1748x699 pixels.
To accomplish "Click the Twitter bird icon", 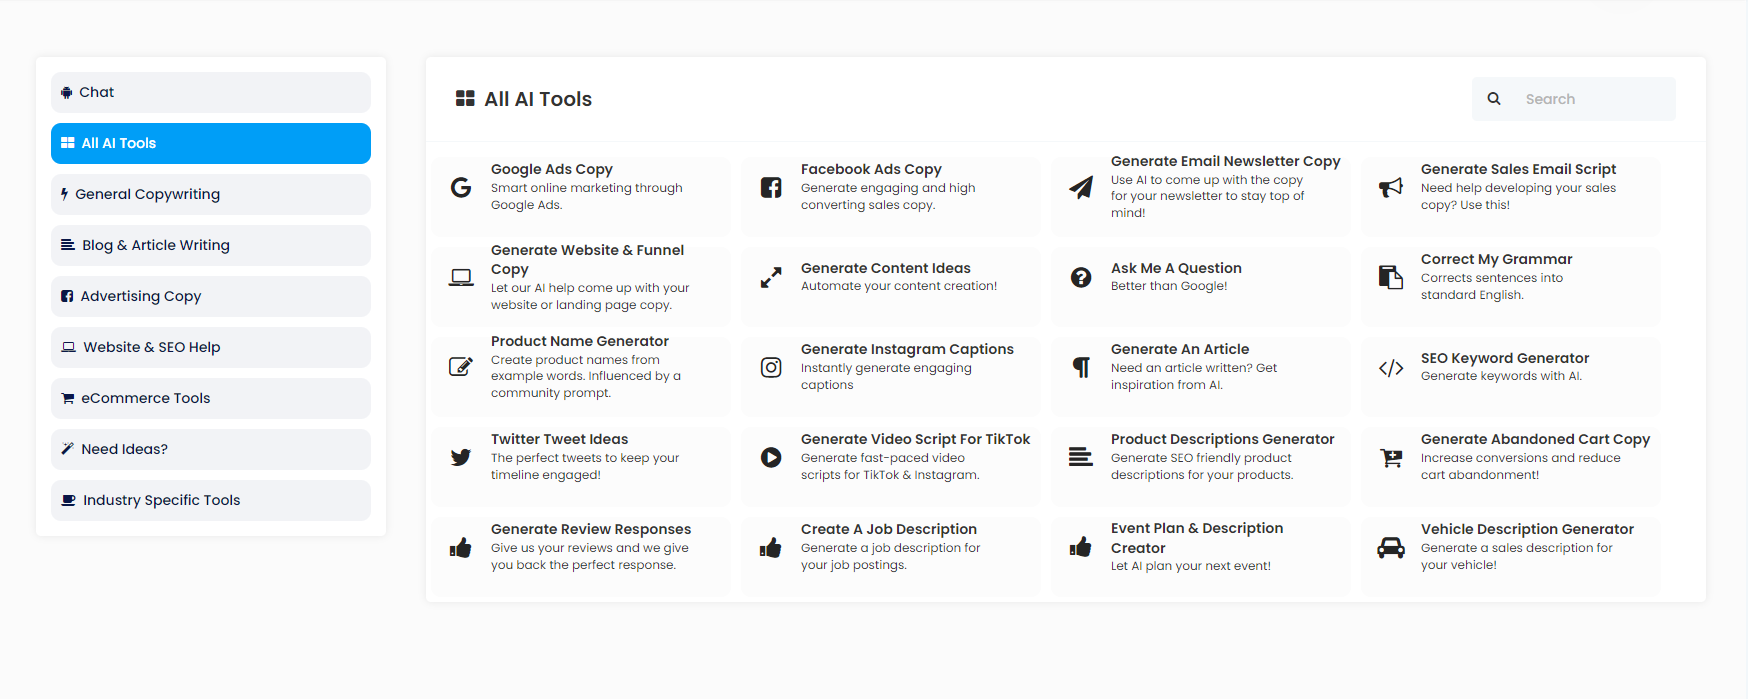I will click(461, 457).
